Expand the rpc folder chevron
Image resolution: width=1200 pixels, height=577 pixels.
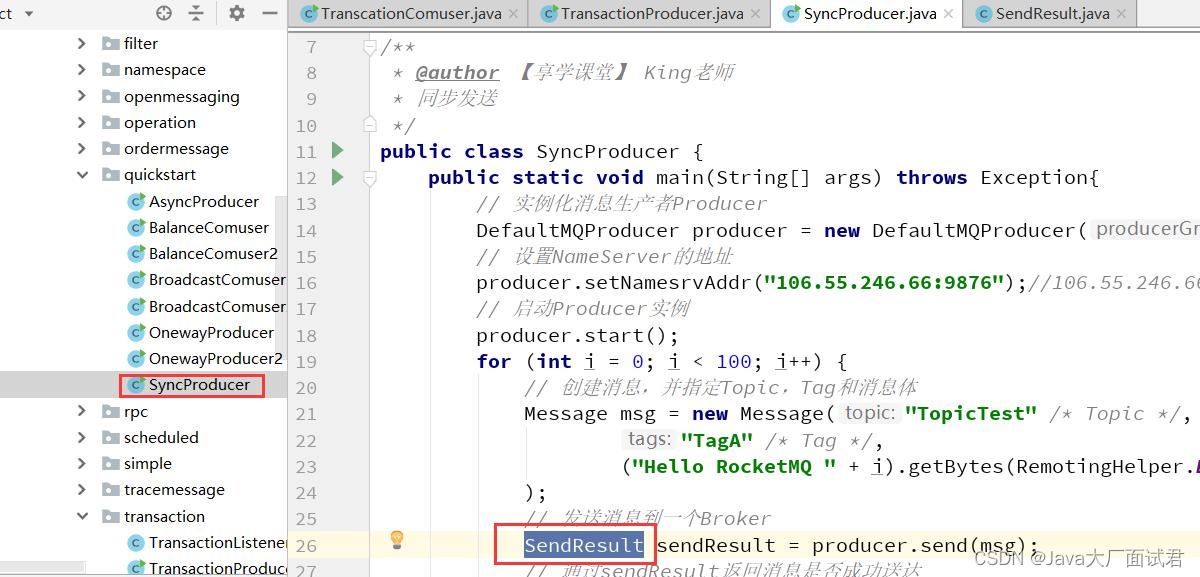(82, 411)
